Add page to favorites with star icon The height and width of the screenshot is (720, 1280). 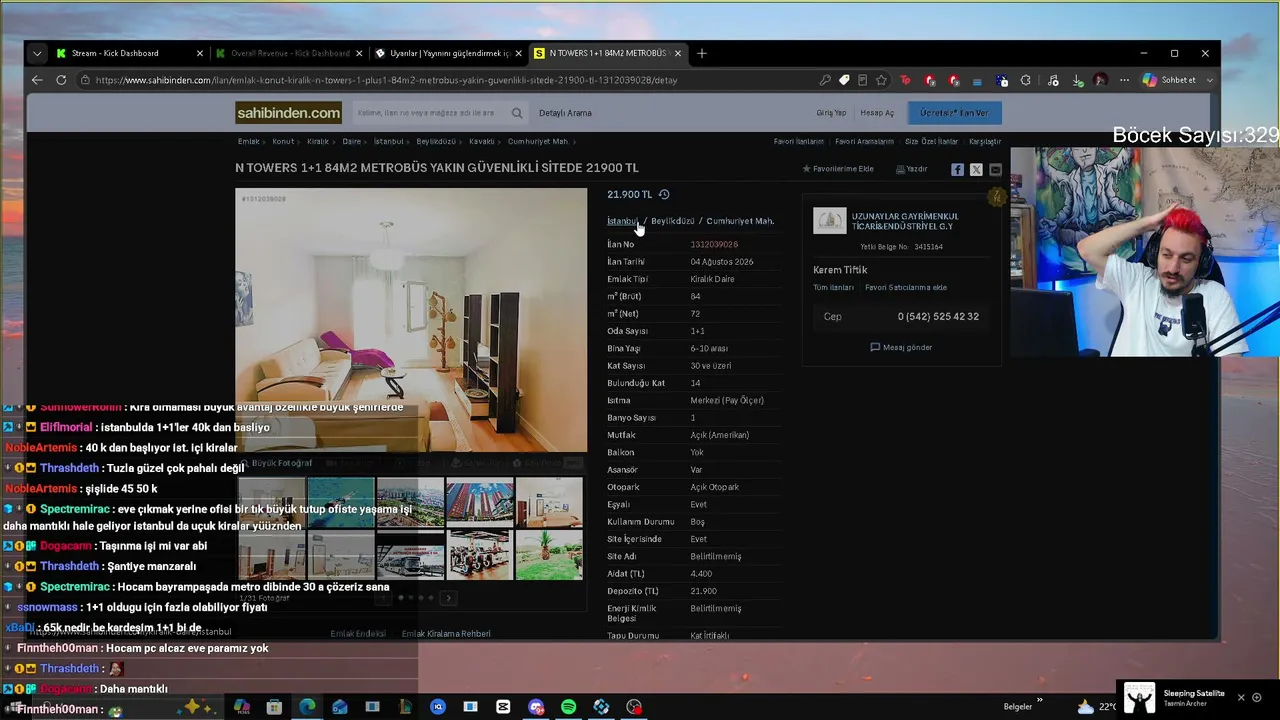[881, 80]
